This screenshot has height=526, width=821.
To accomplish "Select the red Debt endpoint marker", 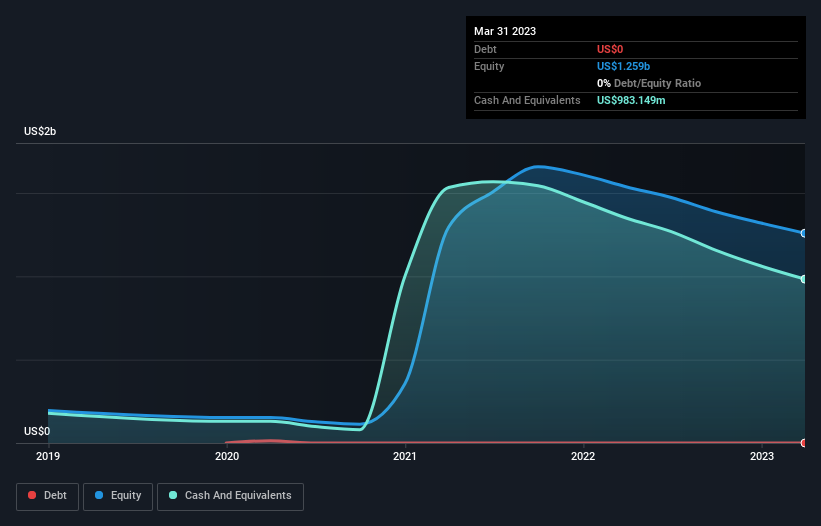I will tap(804, 443).
